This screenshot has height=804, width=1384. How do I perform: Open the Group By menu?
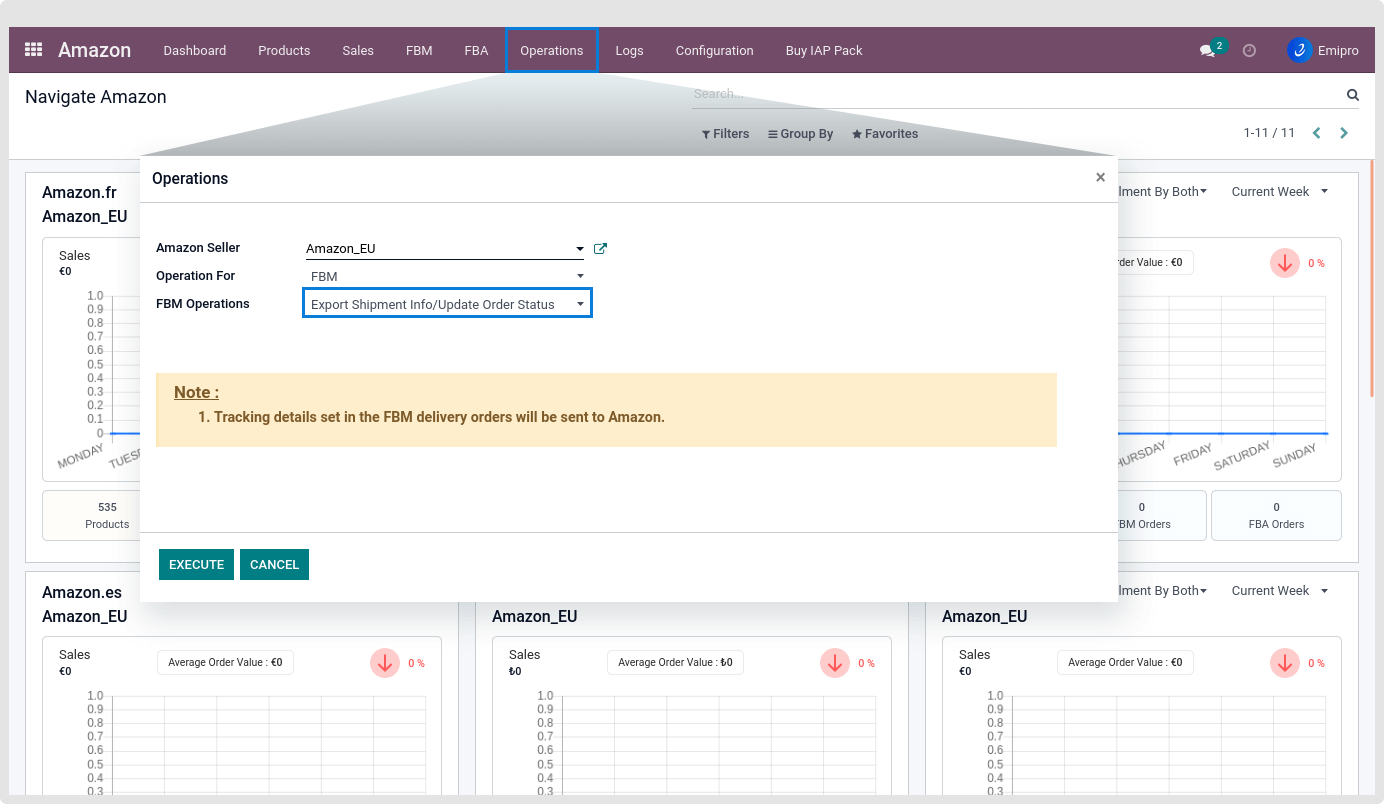(800, 134)
